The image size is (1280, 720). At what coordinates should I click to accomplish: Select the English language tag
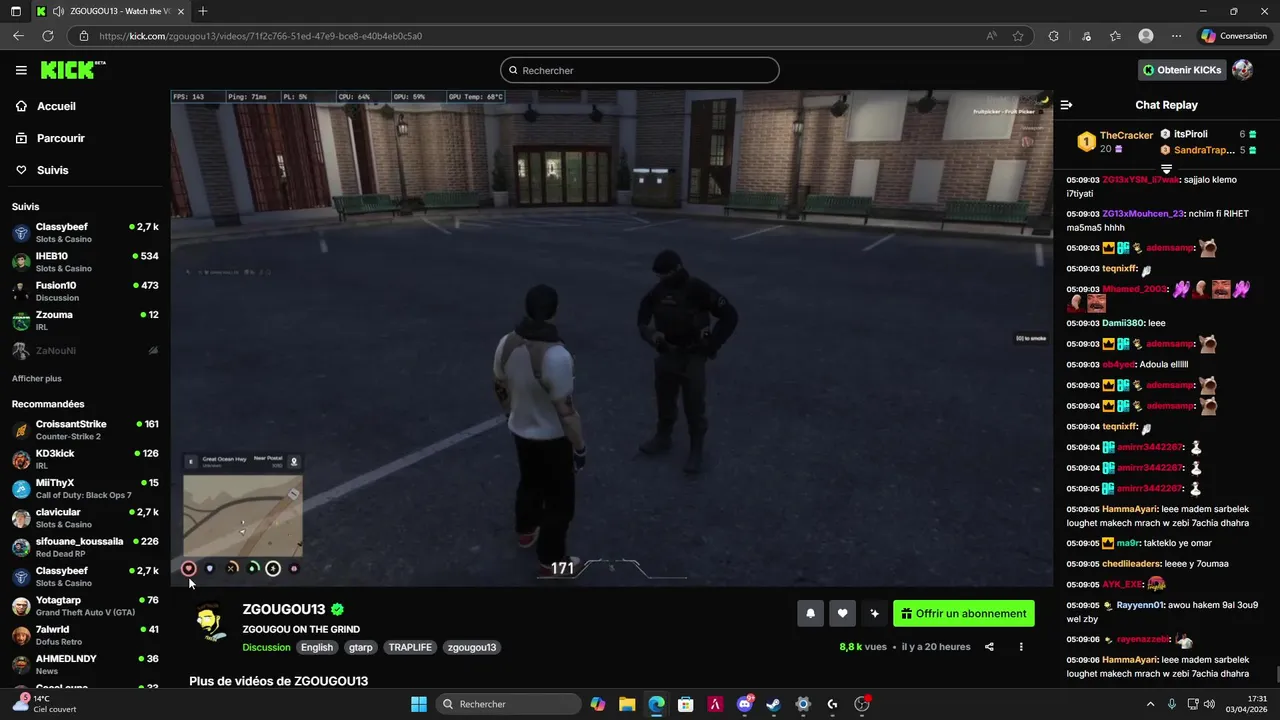pos(317,647)
